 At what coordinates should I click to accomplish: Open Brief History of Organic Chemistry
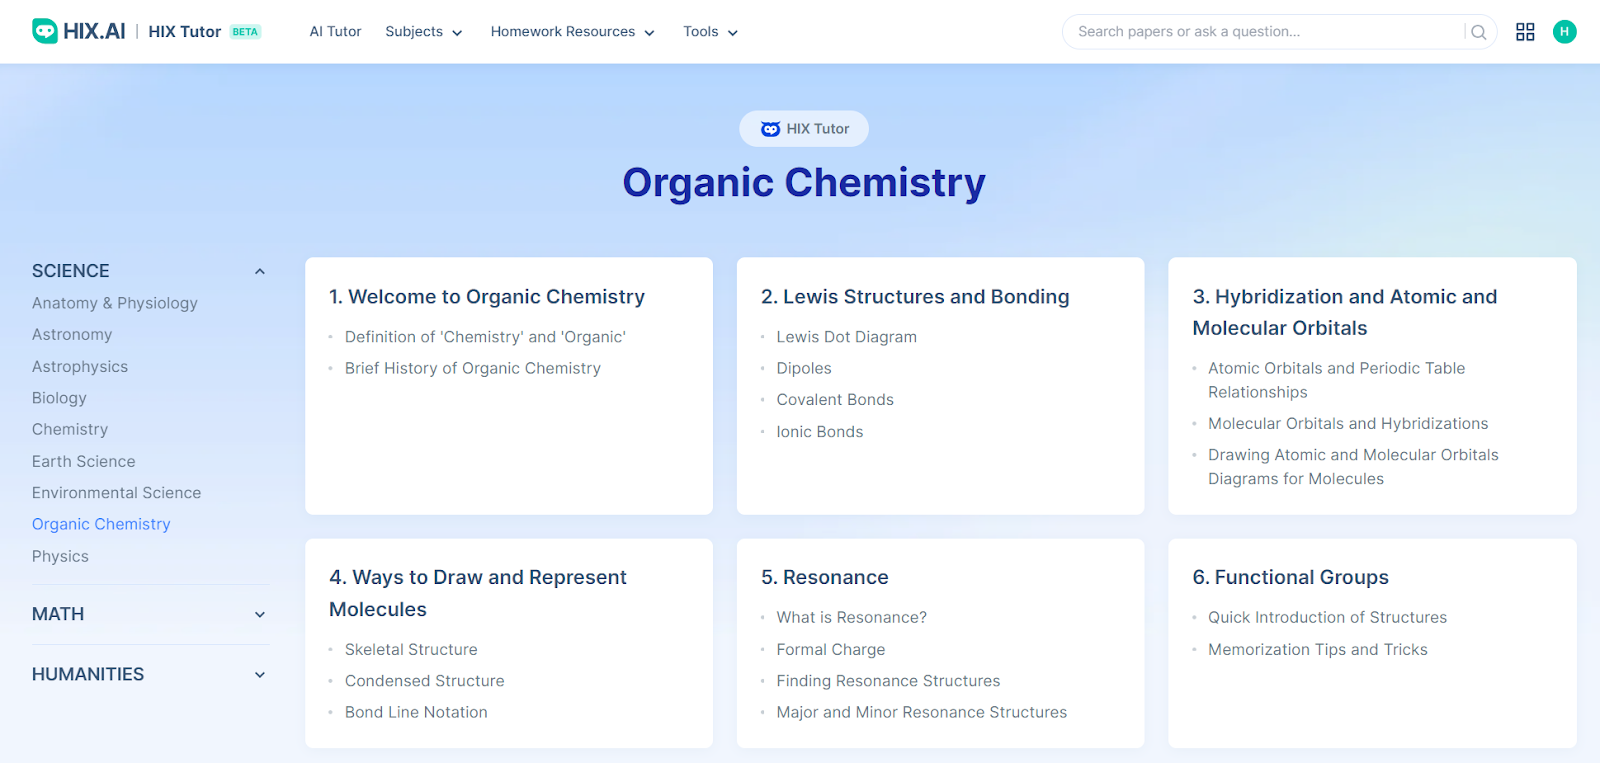coord(473,368)
